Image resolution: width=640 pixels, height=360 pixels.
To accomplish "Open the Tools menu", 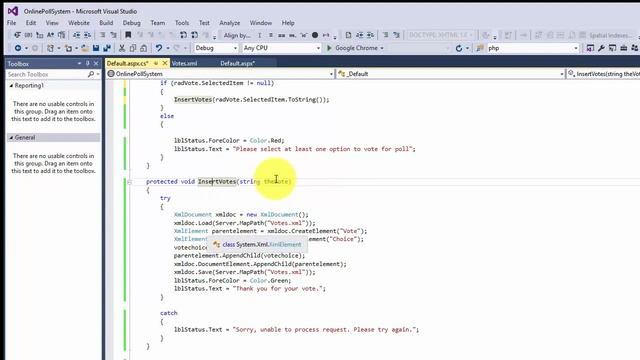I will click(x=182, y=23).
